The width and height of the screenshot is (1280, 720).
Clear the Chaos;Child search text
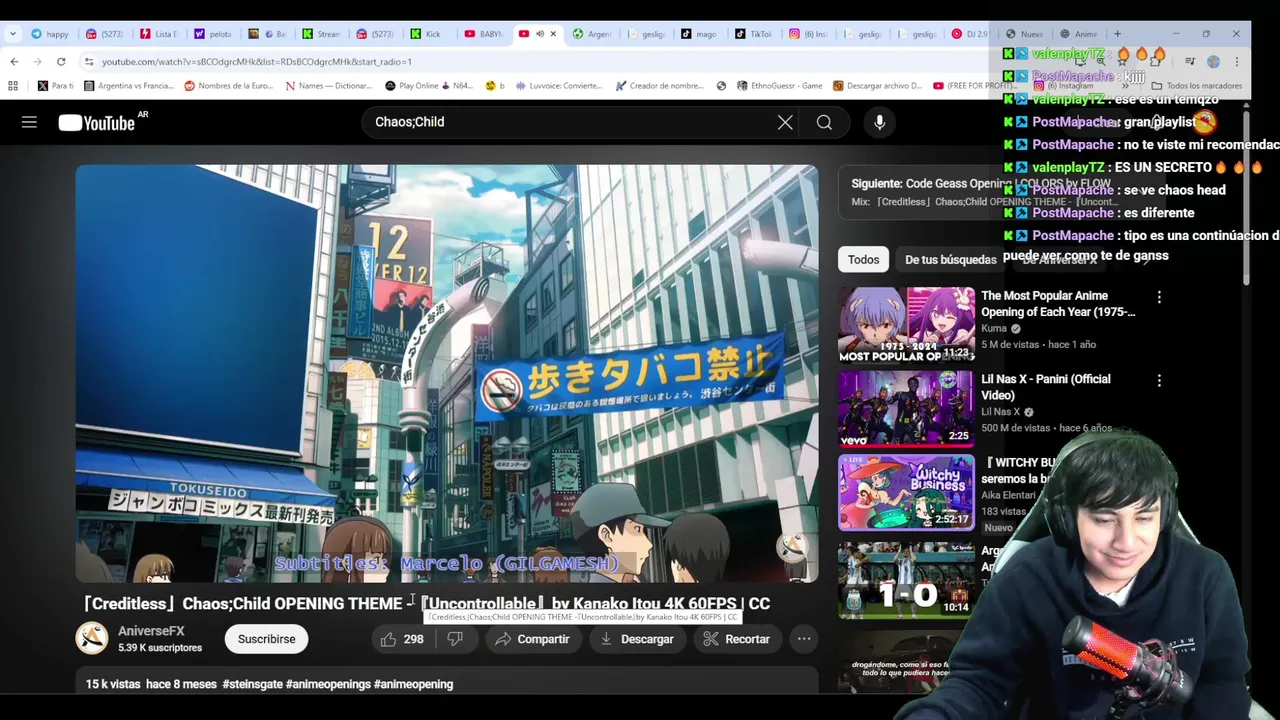[x=785, y=122]
